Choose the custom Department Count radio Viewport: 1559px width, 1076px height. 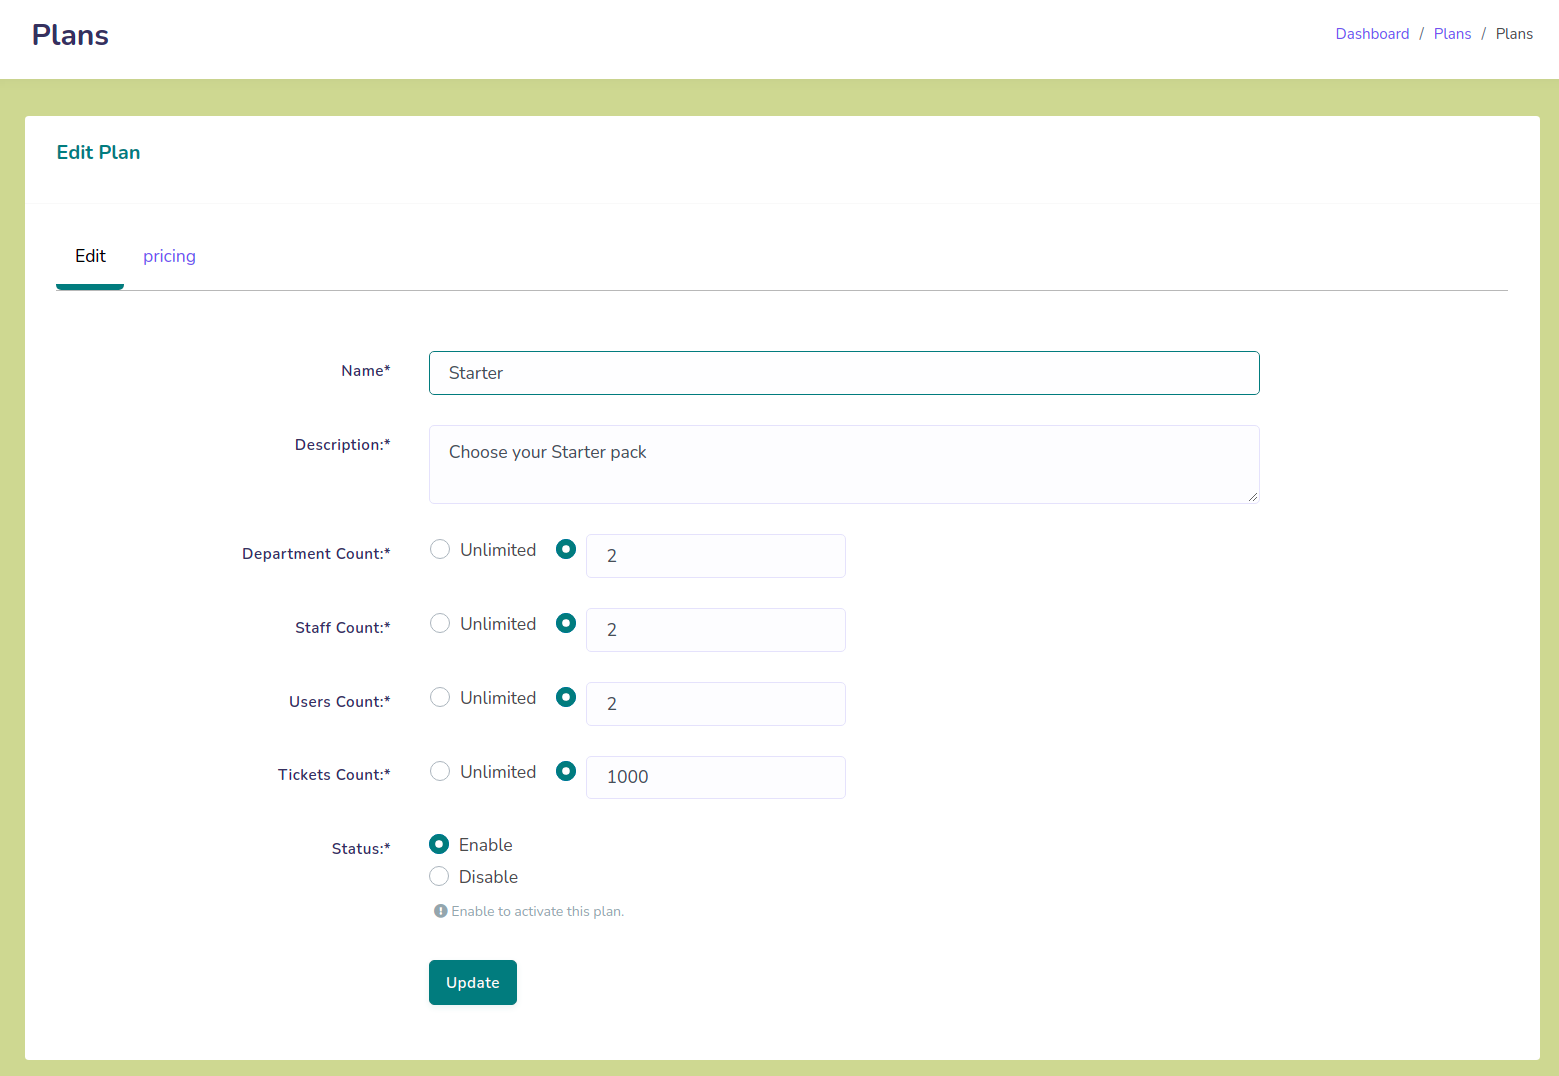566,549
